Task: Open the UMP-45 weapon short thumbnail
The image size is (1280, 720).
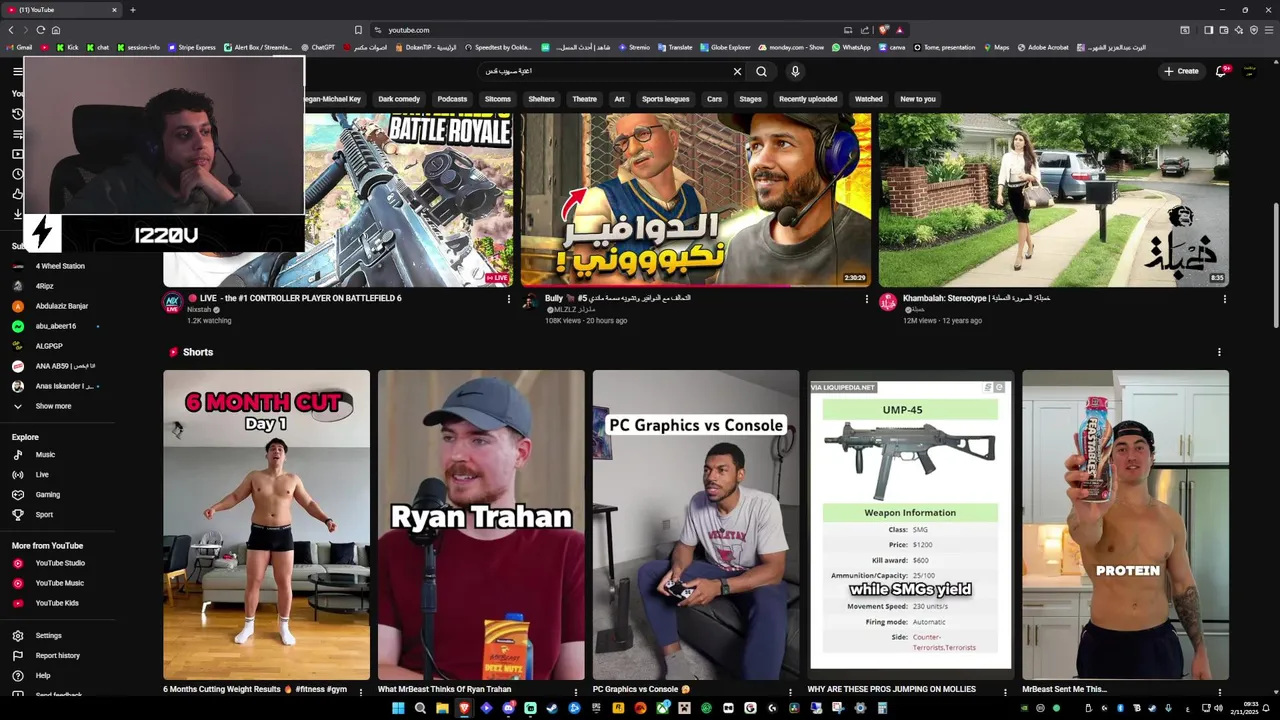Action: [910, 525]
